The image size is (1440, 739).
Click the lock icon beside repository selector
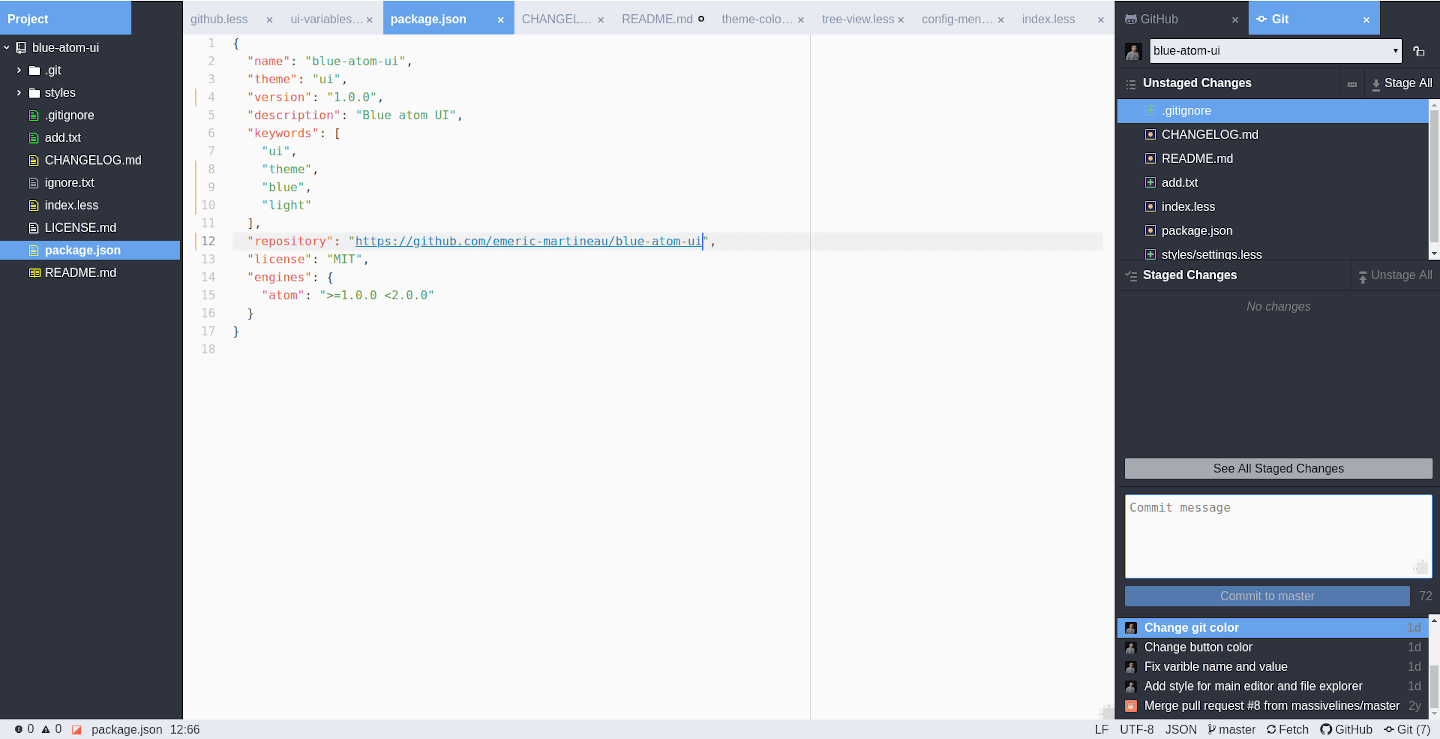1419,51
